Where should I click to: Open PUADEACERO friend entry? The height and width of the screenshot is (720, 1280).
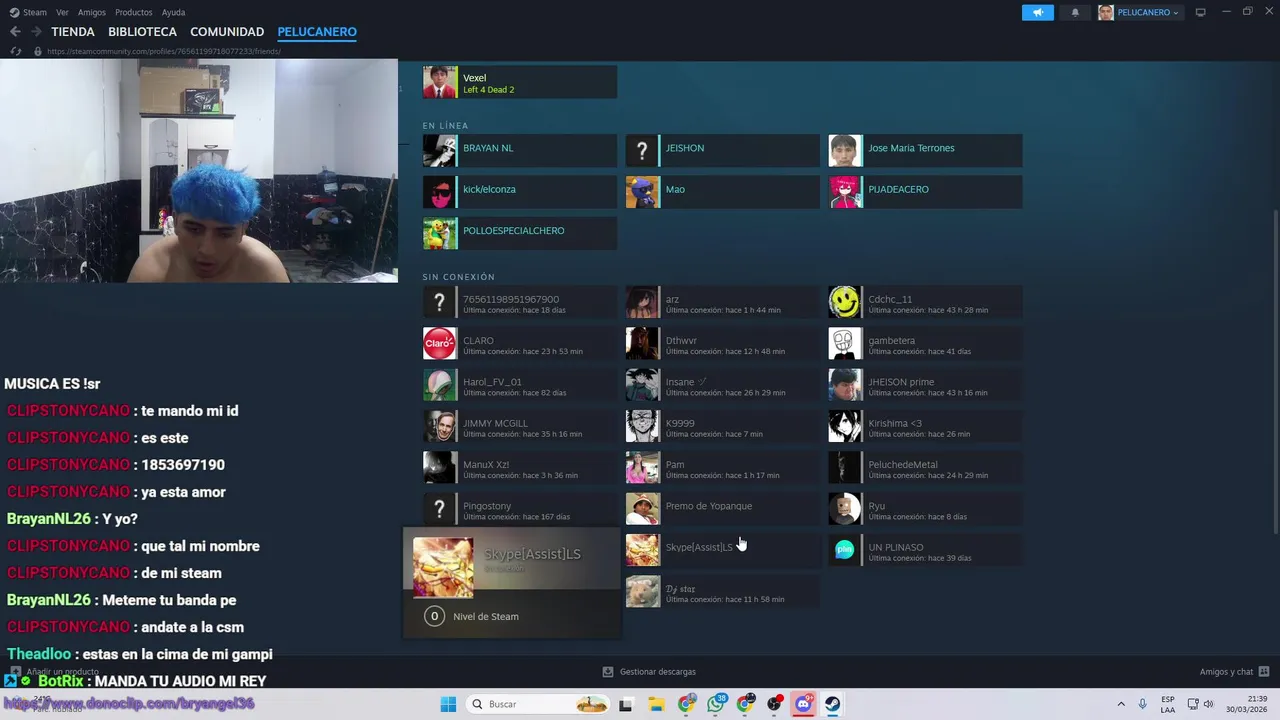925,192
